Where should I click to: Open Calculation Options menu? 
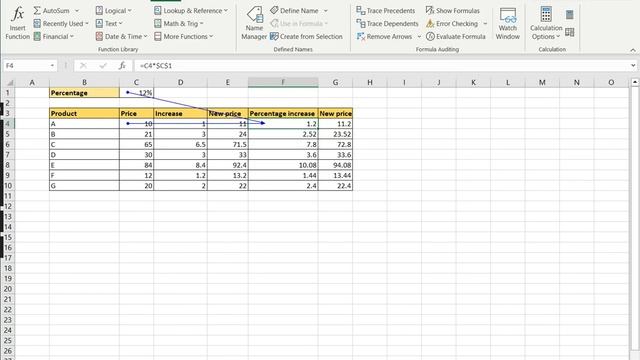(546, 23)
